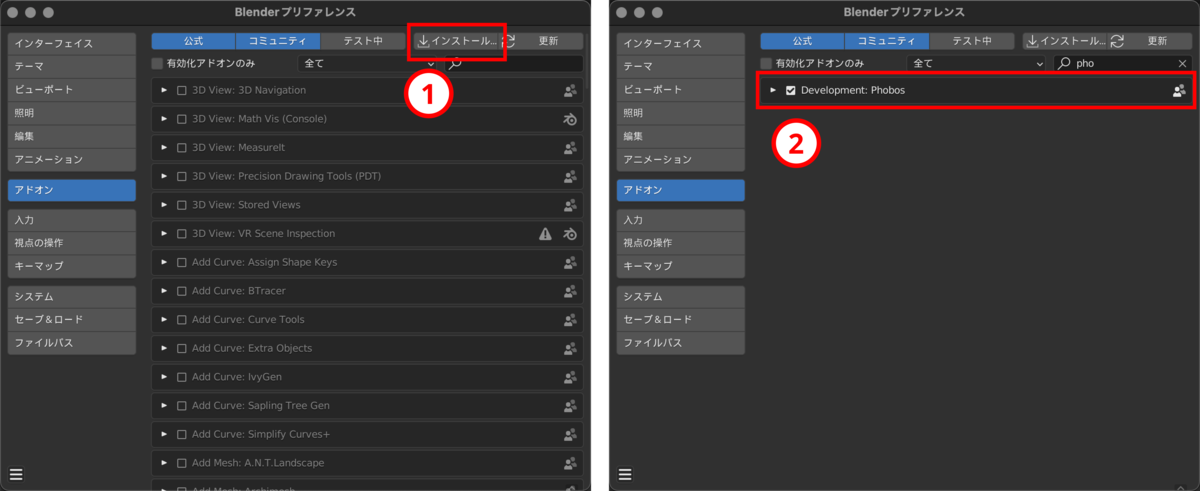Toggle 有効化アドオンのみ checkbox in left window
This screenshot has width=1200, height=491.
(157, 63)
